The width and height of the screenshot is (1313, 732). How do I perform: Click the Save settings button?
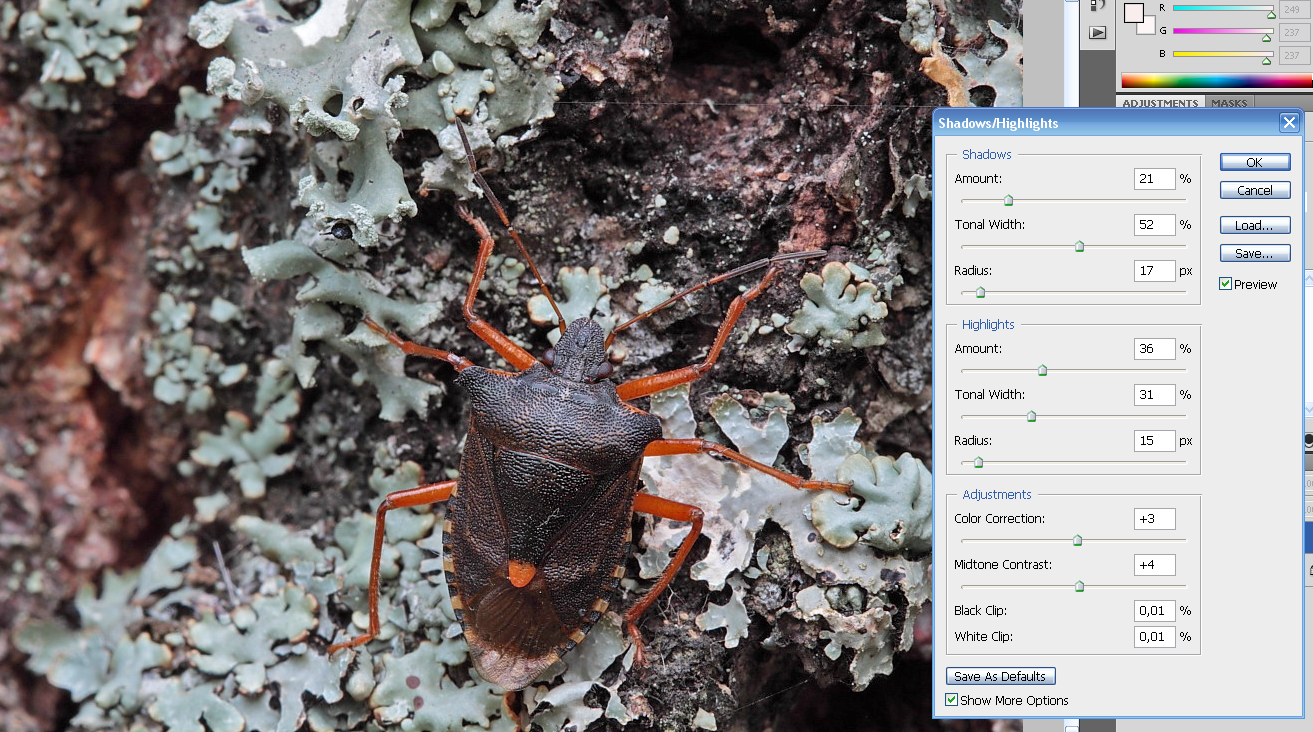click(x=1254, y=253)
